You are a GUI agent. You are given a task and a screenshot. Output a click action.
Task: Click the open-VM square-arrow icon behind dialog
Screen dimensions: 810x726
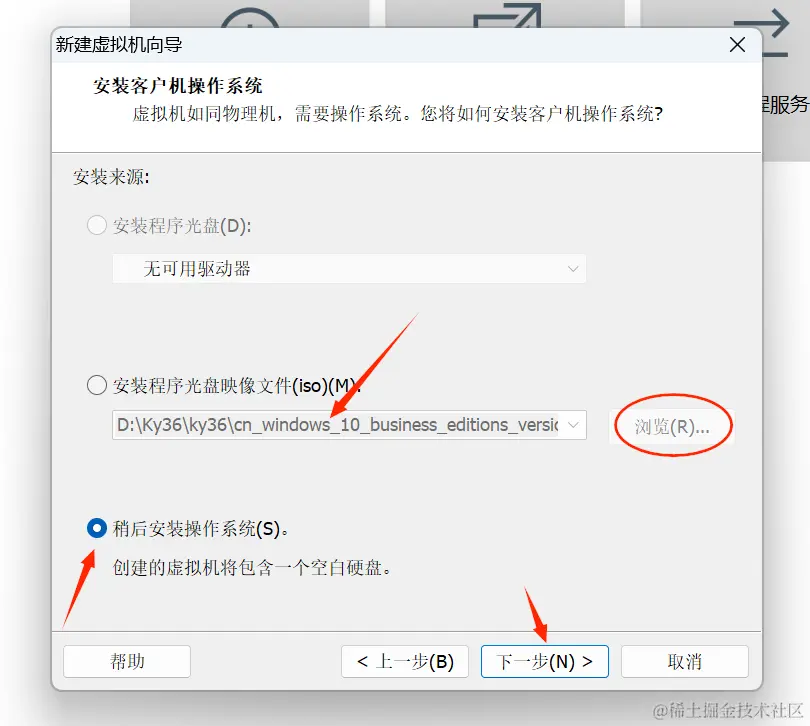(507, 15)
